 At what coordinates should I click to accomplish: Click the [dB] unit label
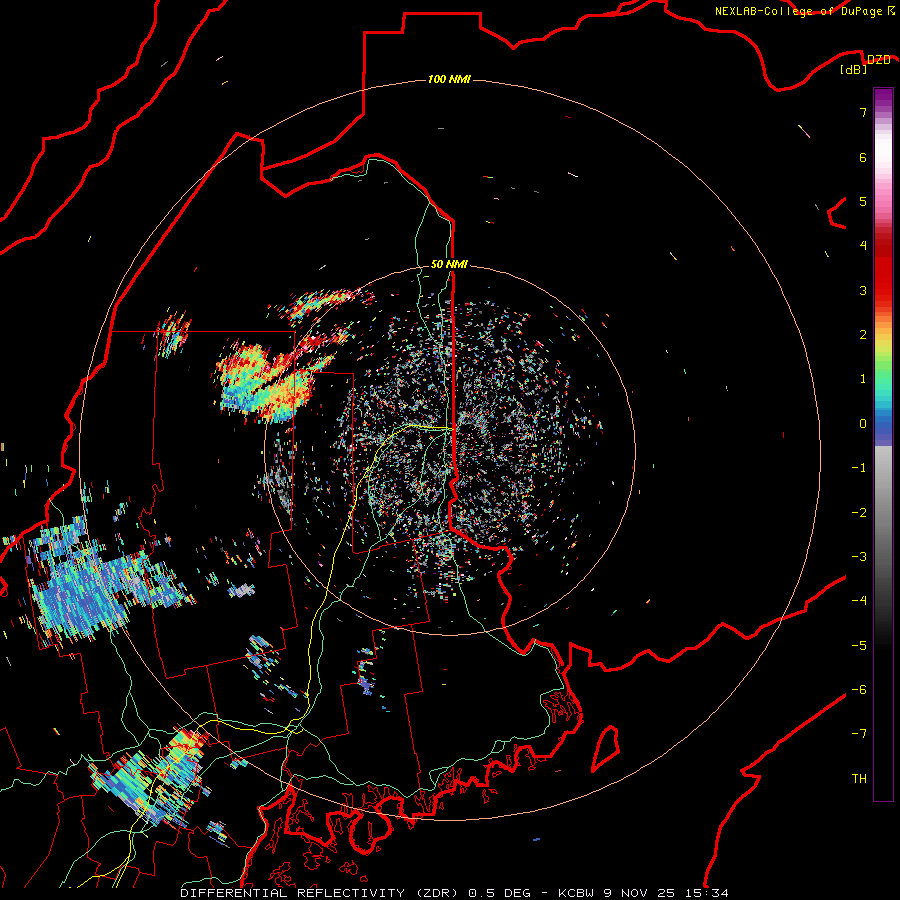click(854, 69)
